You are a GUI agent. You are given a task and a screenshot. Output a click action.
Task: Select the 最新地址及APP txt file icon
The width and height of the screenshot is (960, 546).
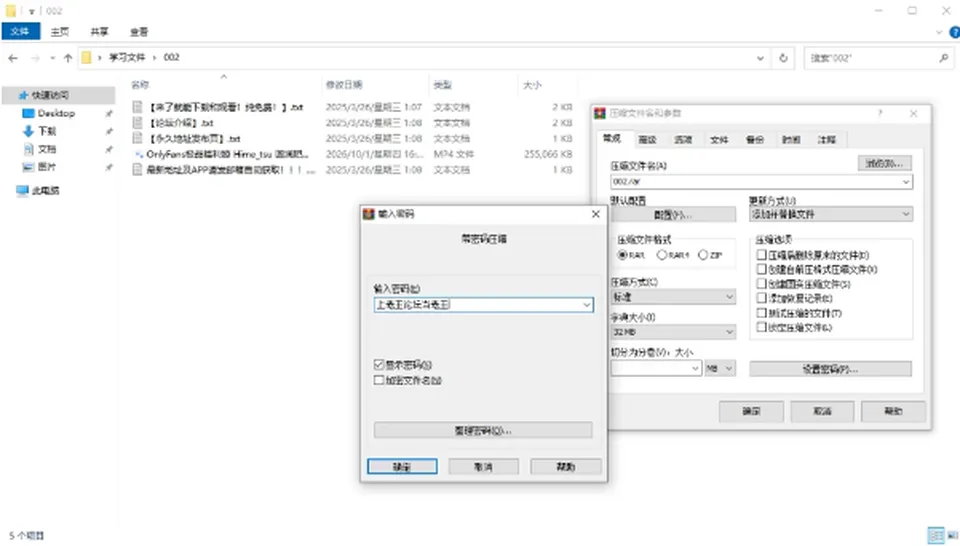click(138, 170)
